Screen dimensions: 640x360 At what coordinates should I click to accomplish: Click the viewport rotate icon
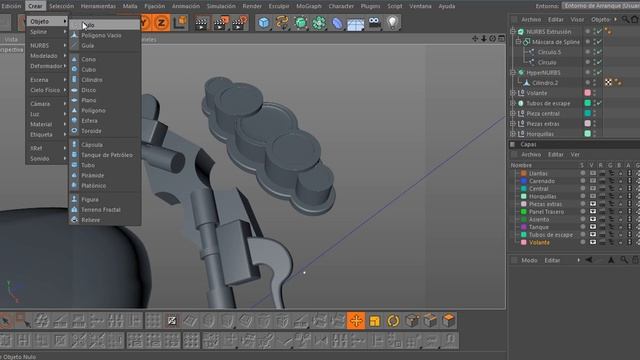click(x=493, y=38)
